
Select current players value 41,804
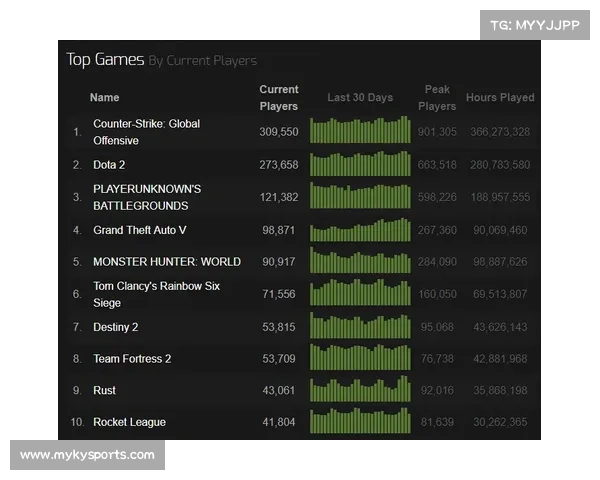coord(279,422)
